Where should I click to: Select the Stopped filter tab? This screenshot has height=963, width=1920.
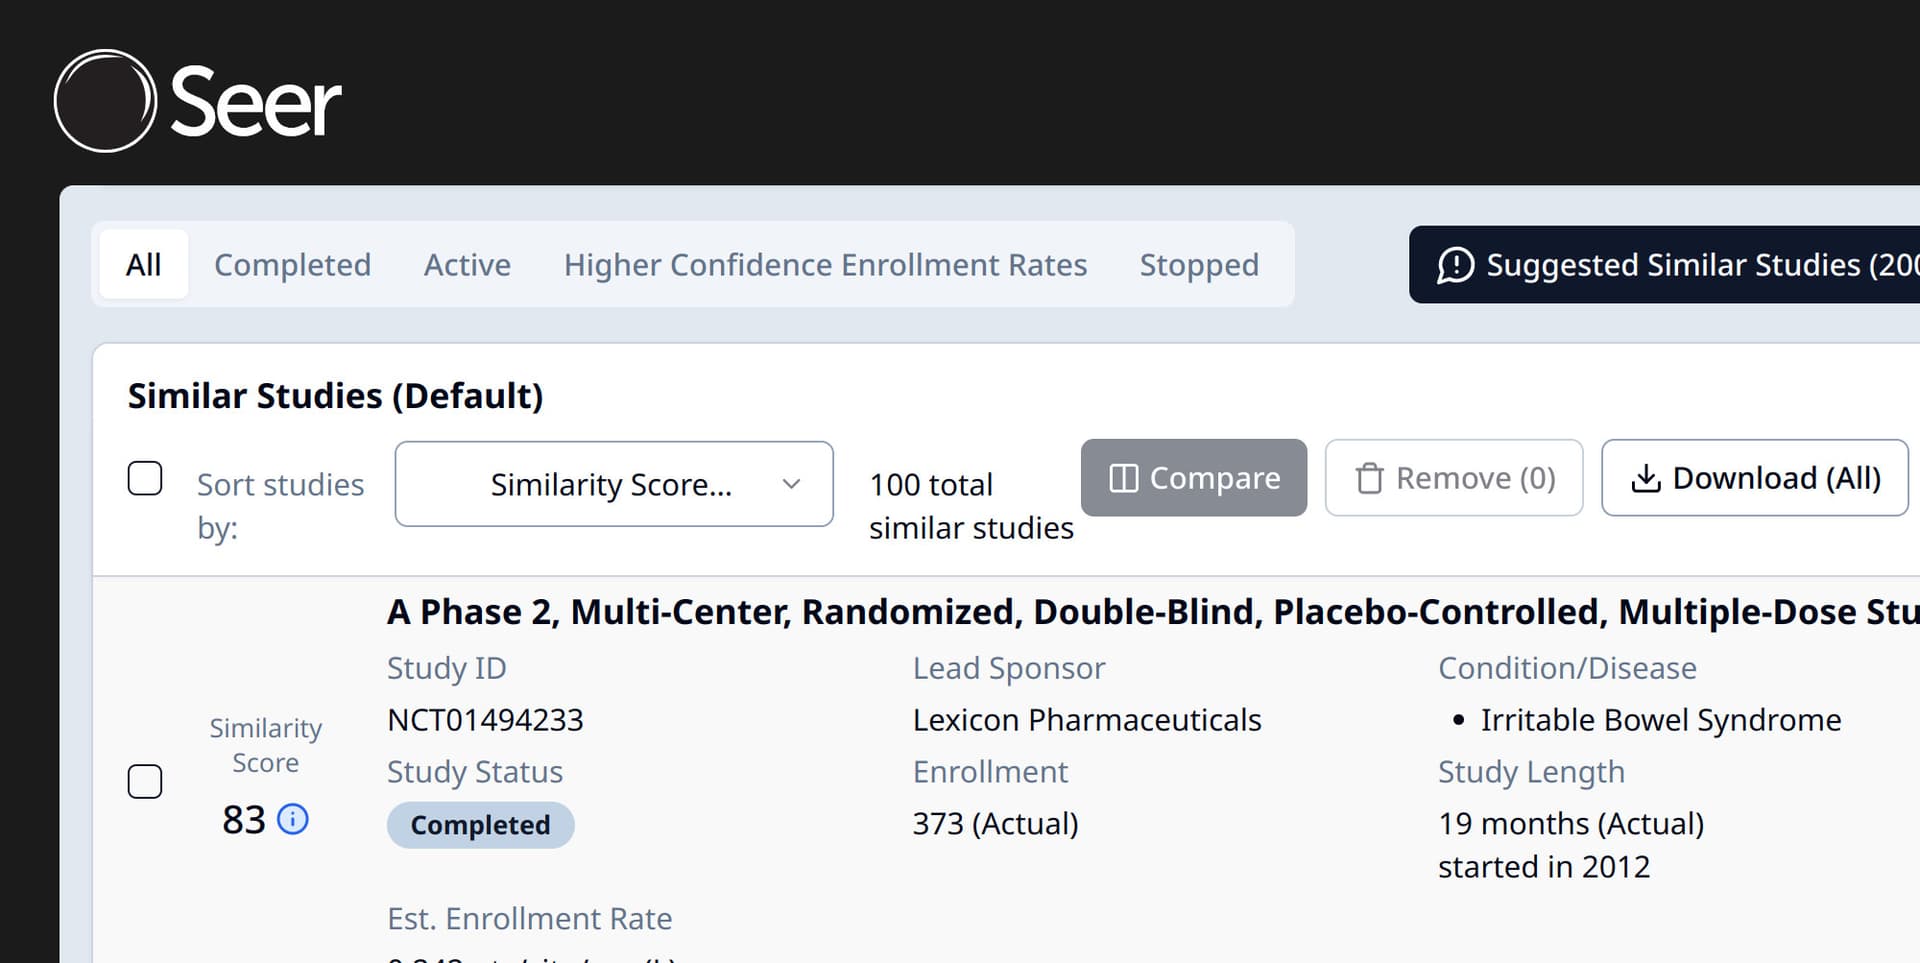tap(1199, 264)
